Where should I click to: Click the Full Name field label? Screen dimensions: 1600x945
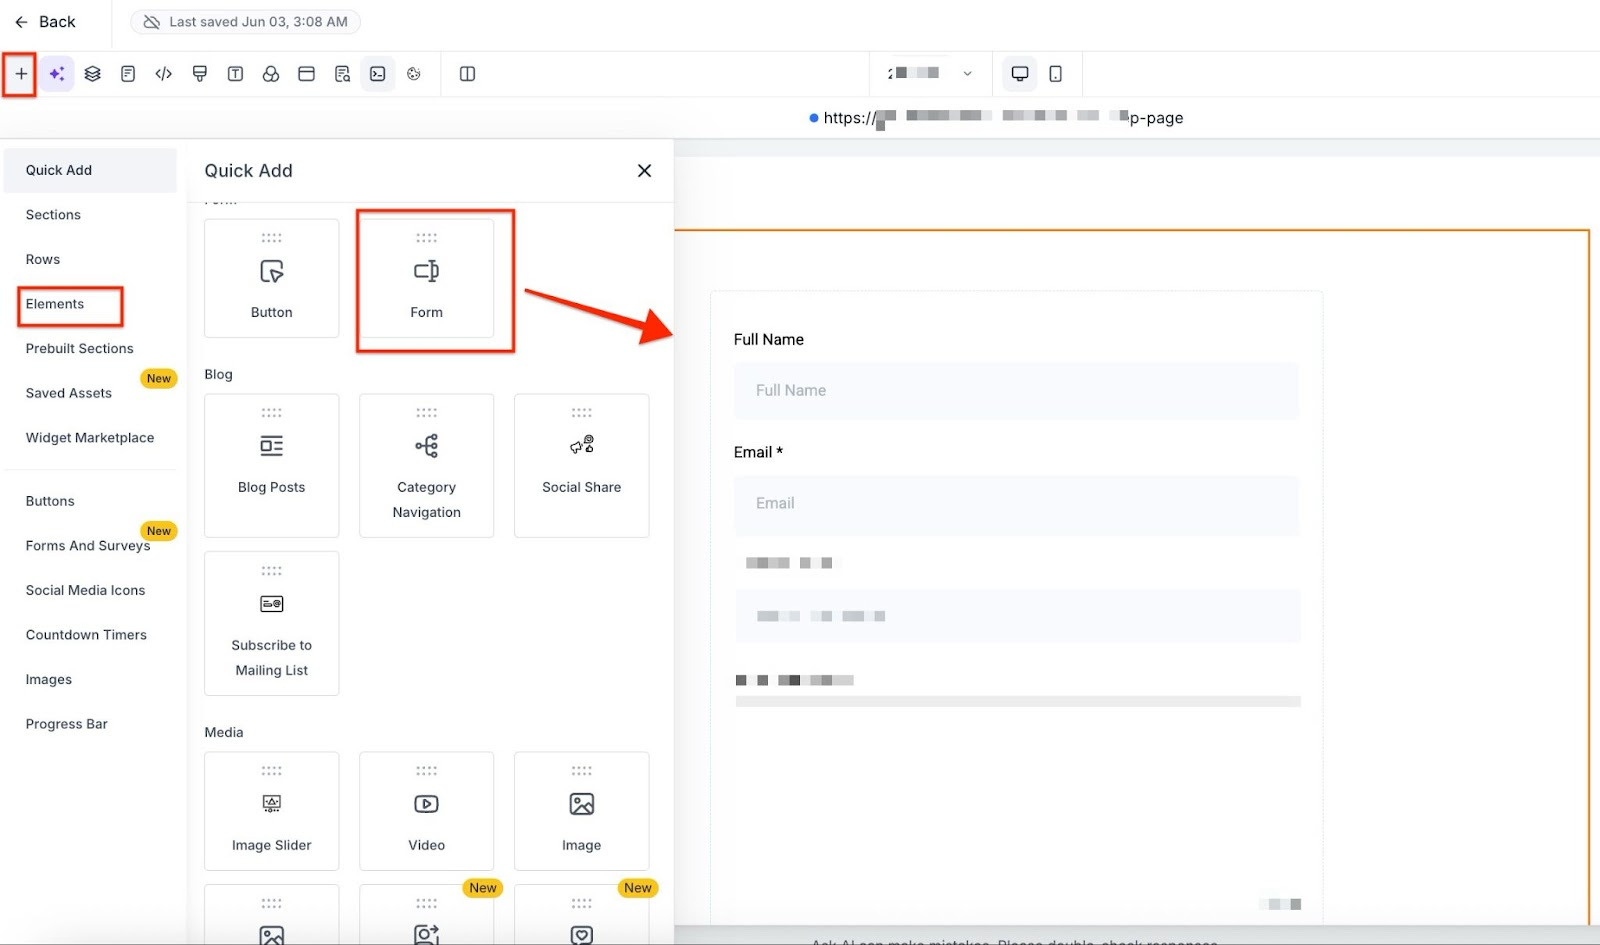(769, 340)
